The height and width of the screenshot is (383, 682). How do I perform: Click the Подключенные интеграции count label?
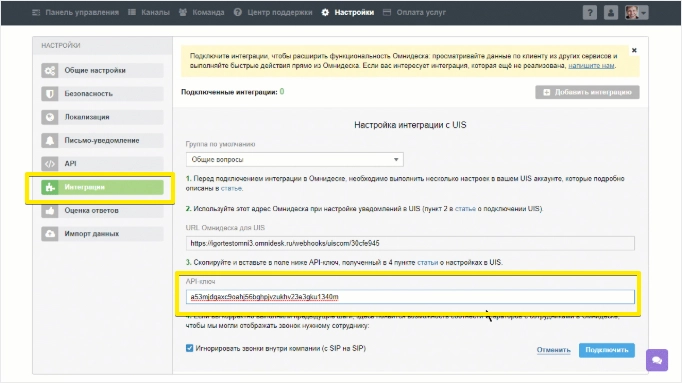pos(232,92)
